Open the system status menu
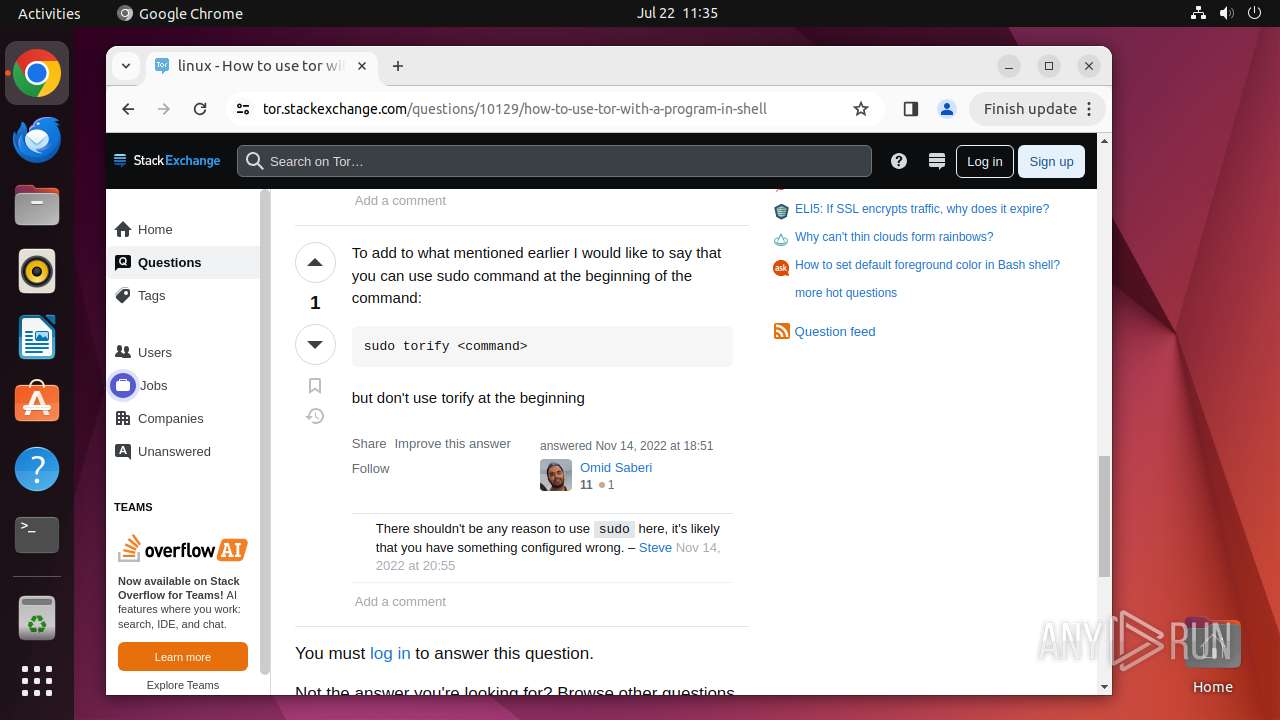The width and height of the screenshot is (1280, 720). tap(1226, 13)
